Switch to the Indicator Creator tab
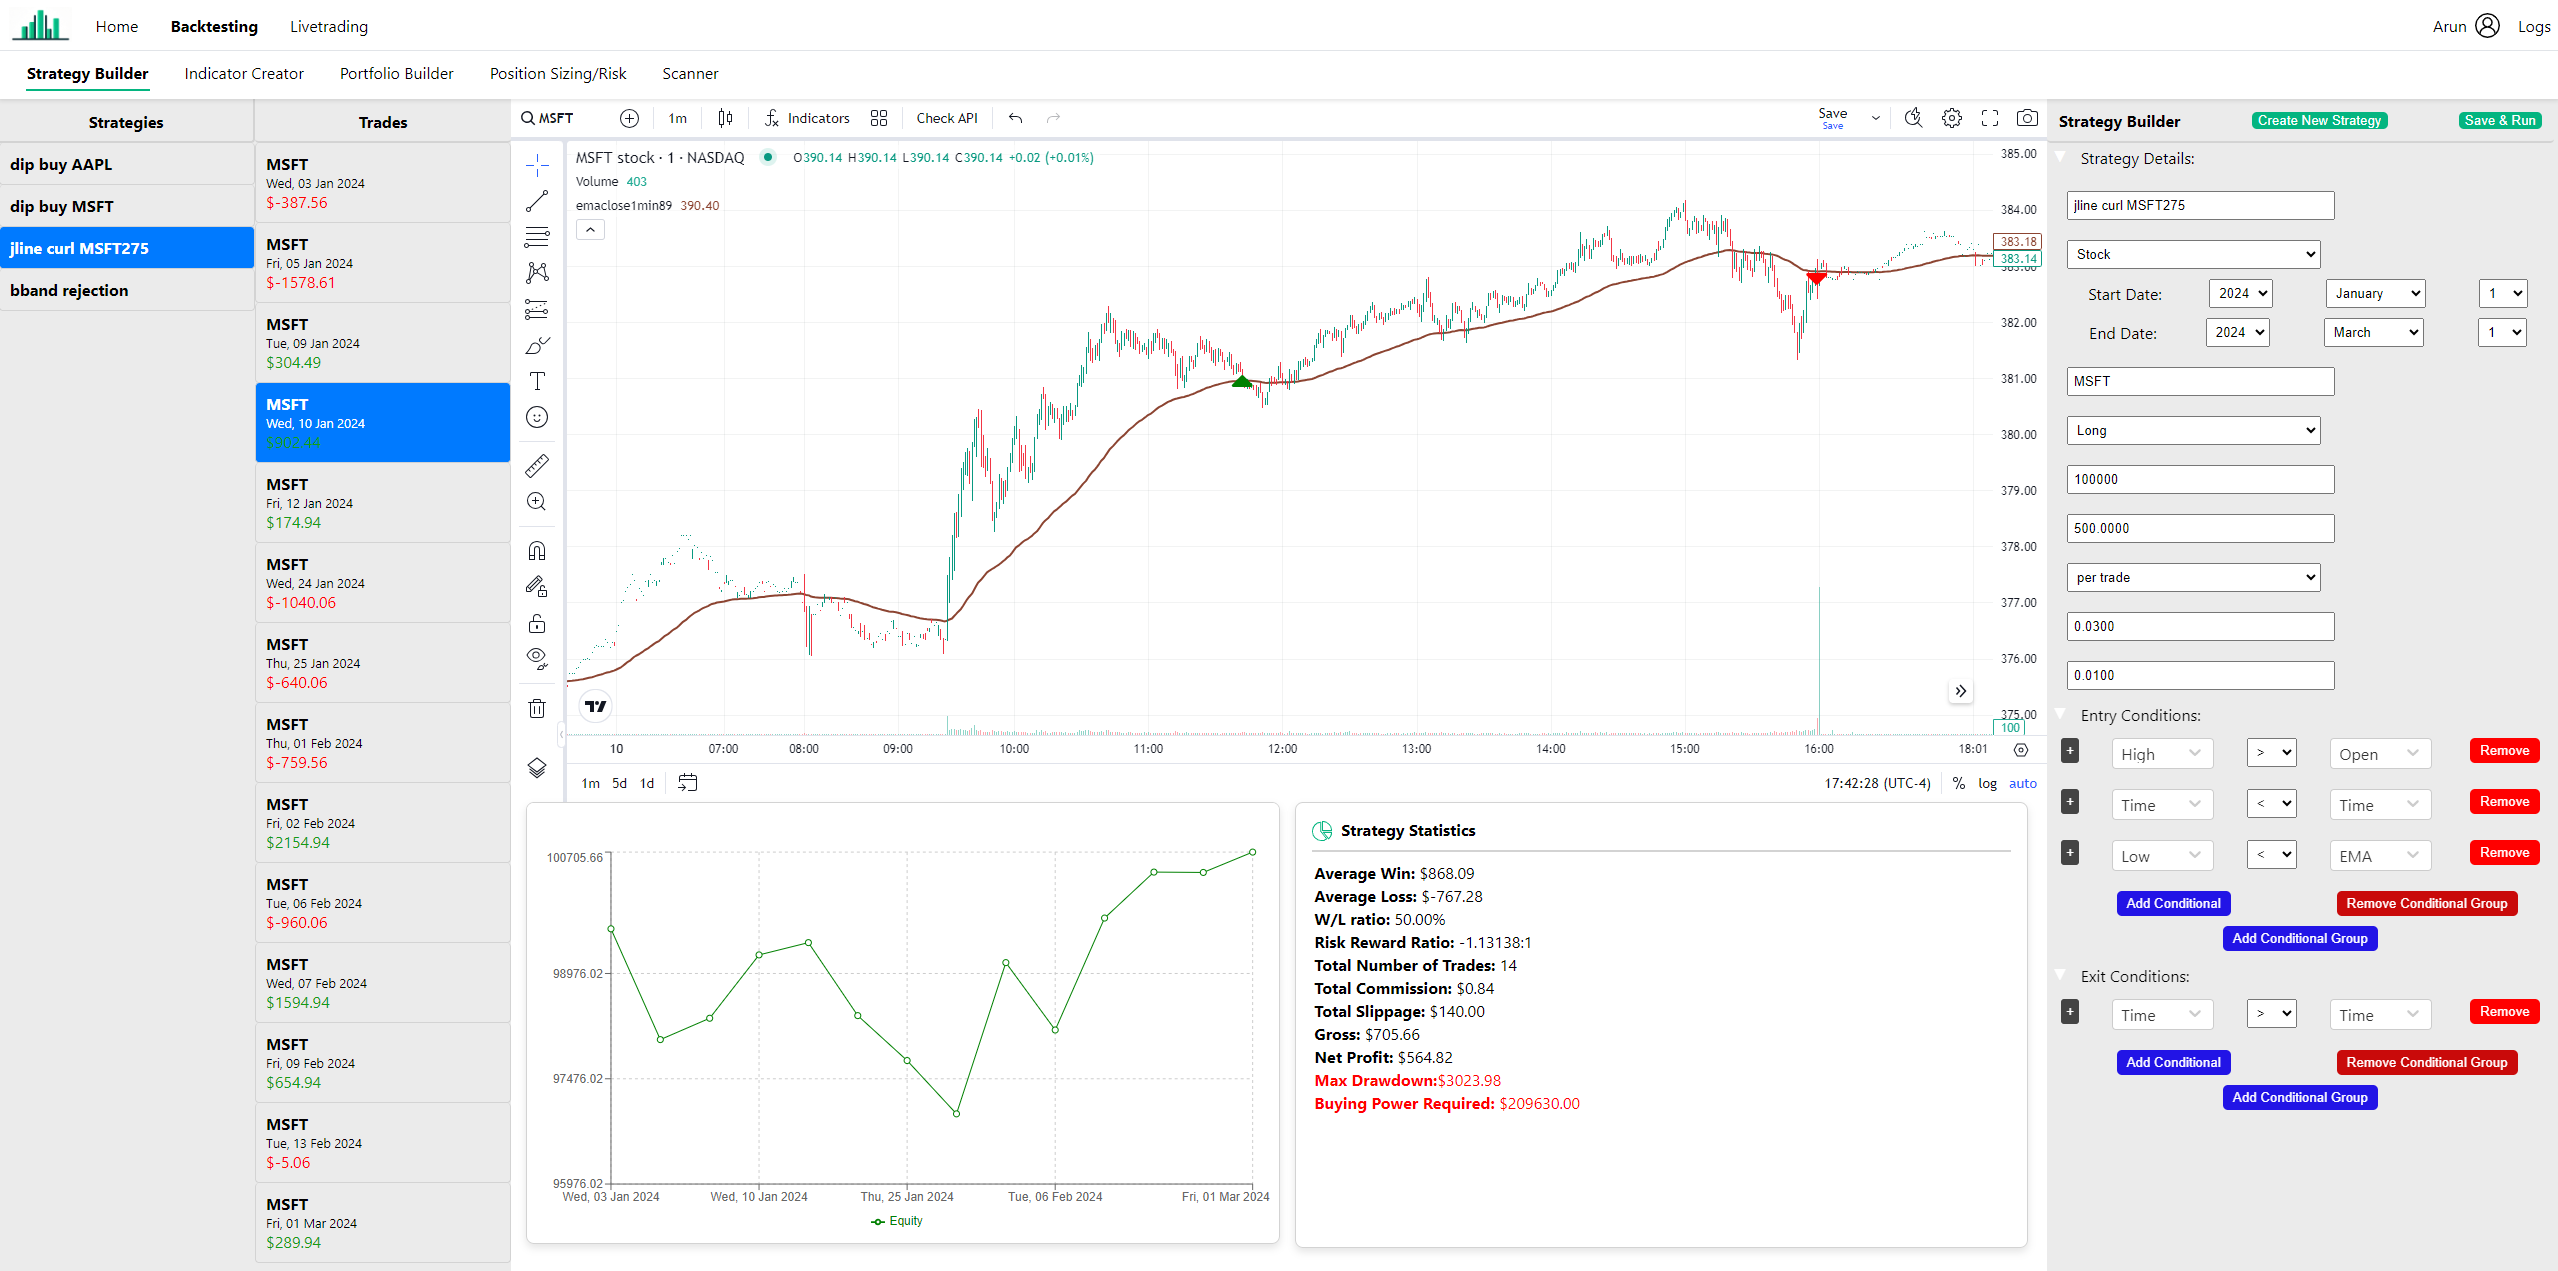 [244, 73]
